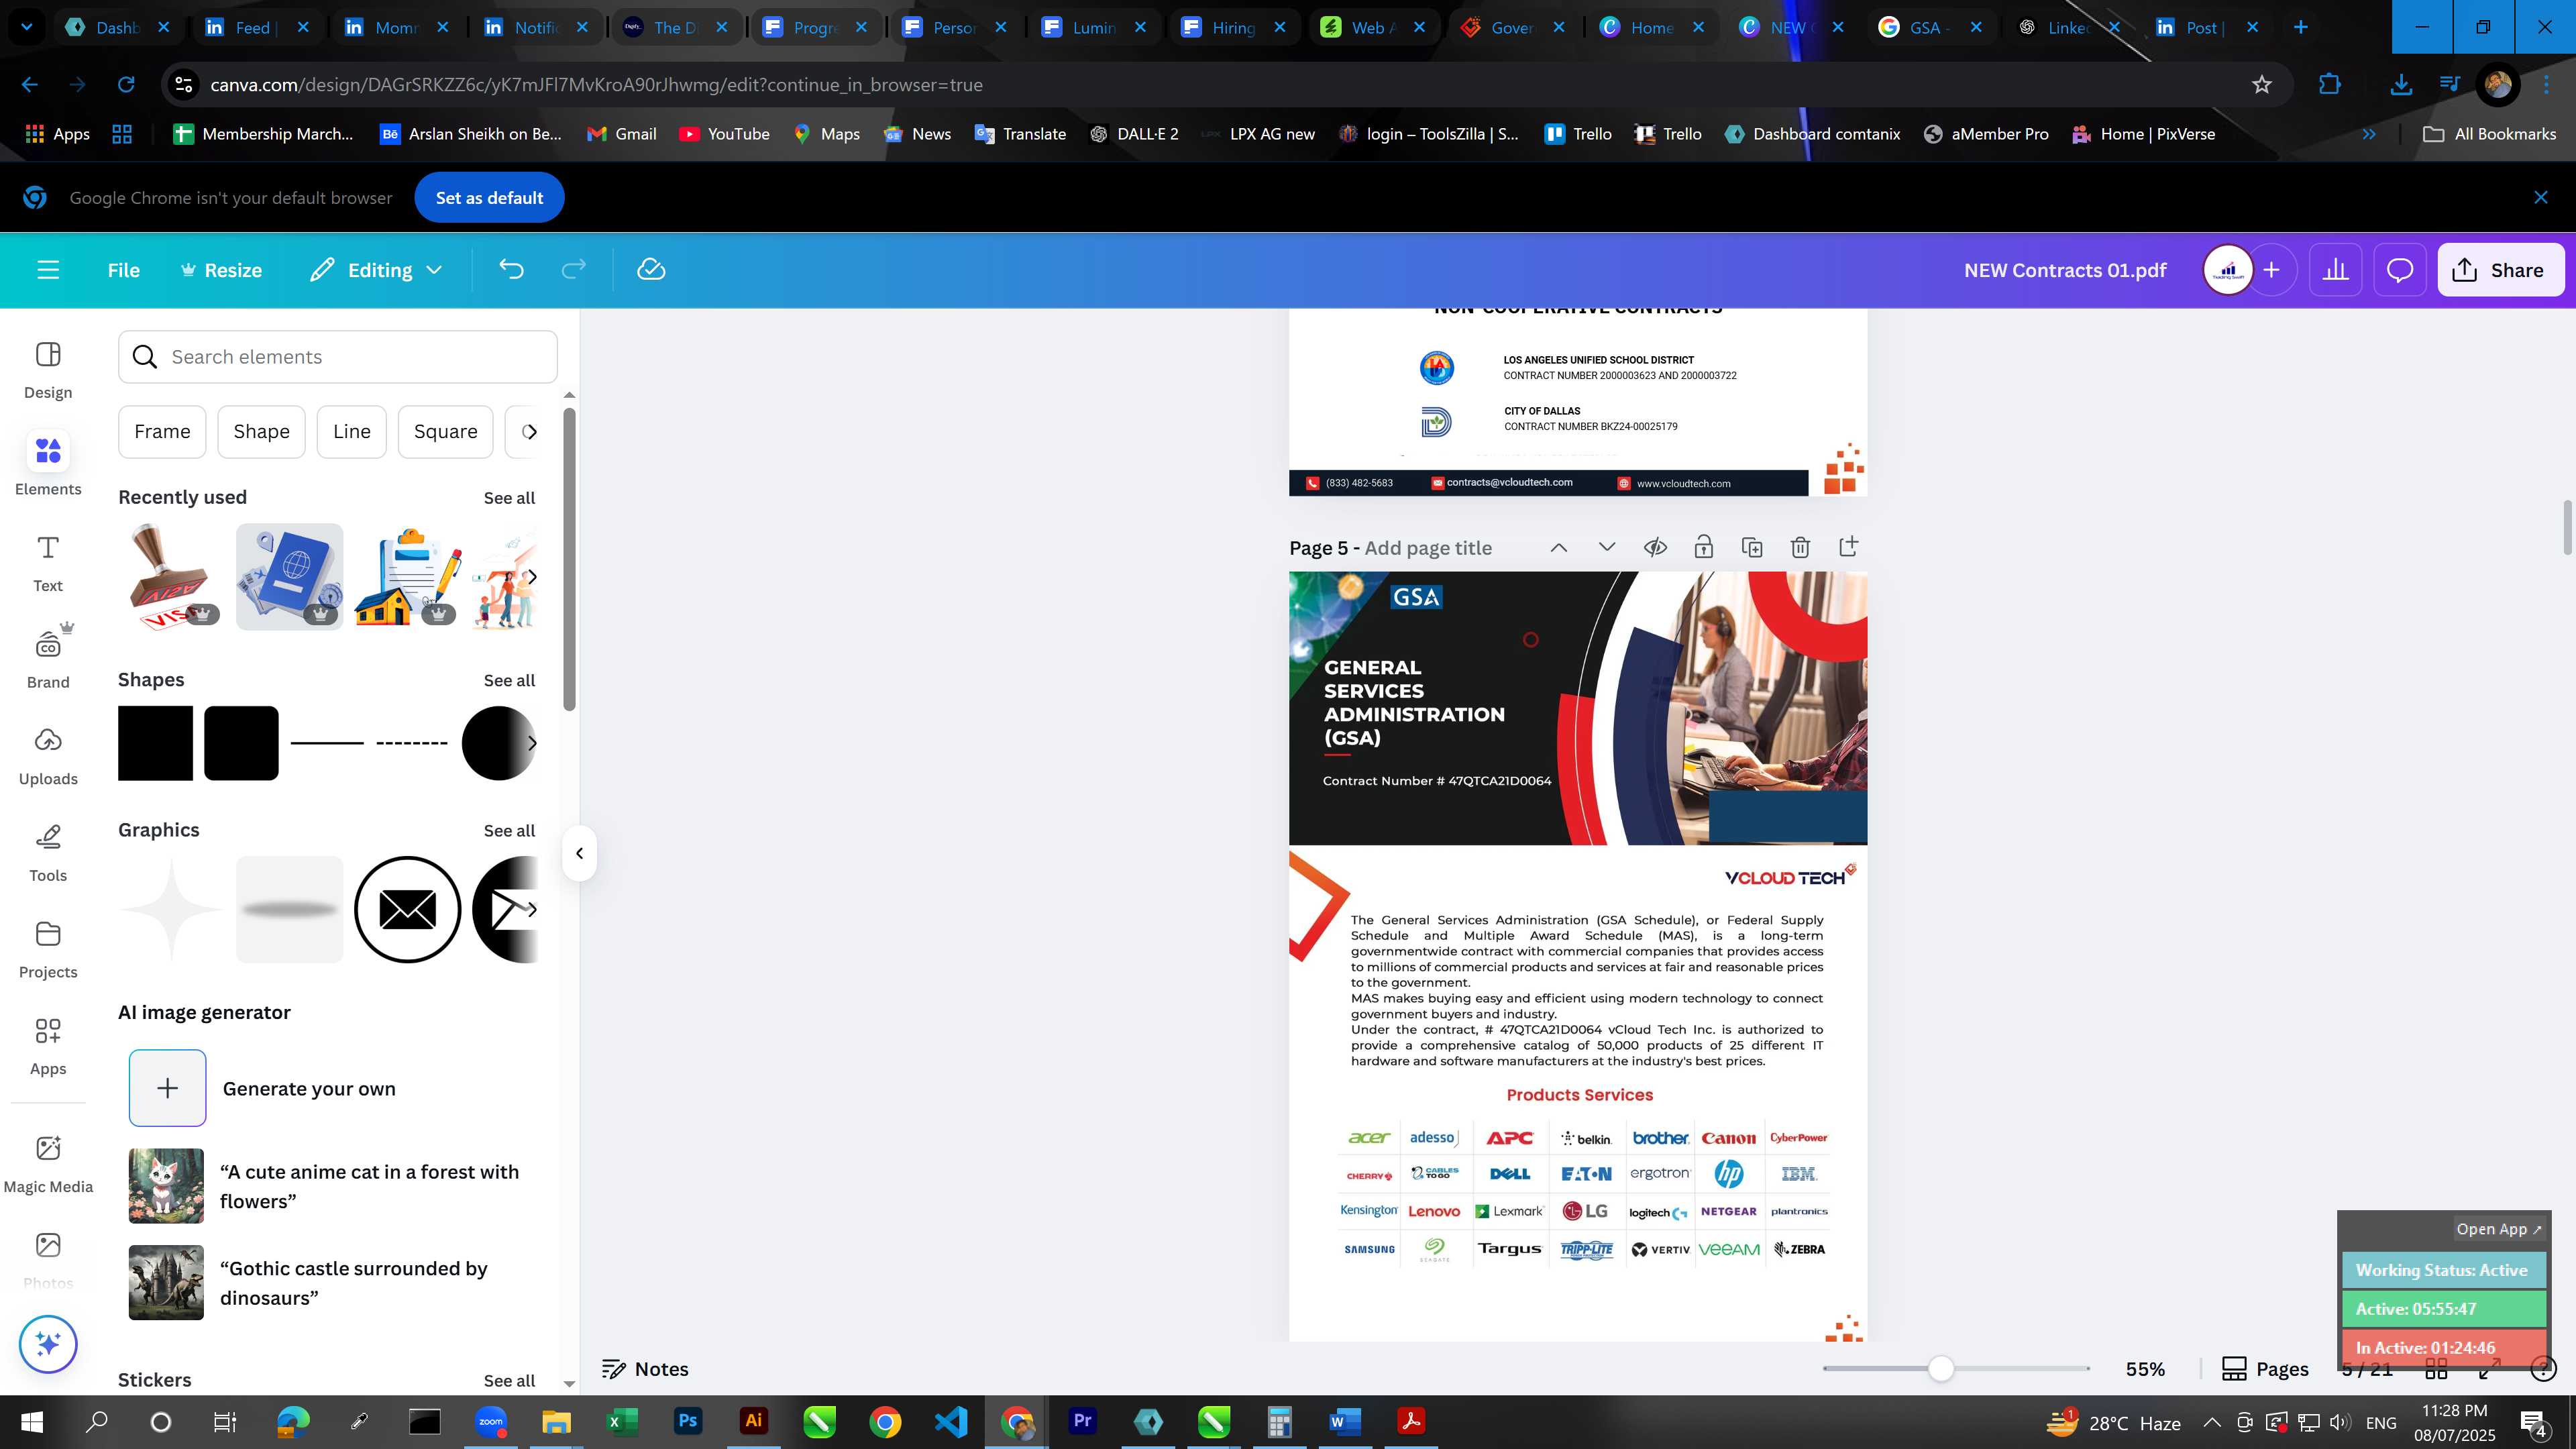The image size is (2576, 1449).
Task: Open the Text tool panel
Action: click(x=48, y=563)
